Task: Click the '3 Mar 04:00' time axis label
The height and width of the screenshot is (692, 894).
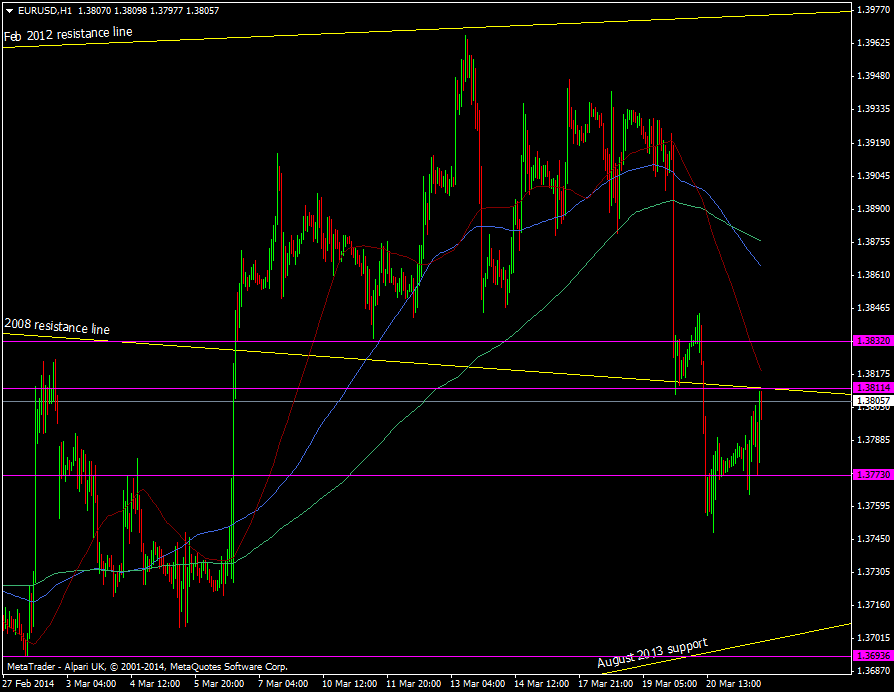Action: pyautogui.click(x=91, y=683)
